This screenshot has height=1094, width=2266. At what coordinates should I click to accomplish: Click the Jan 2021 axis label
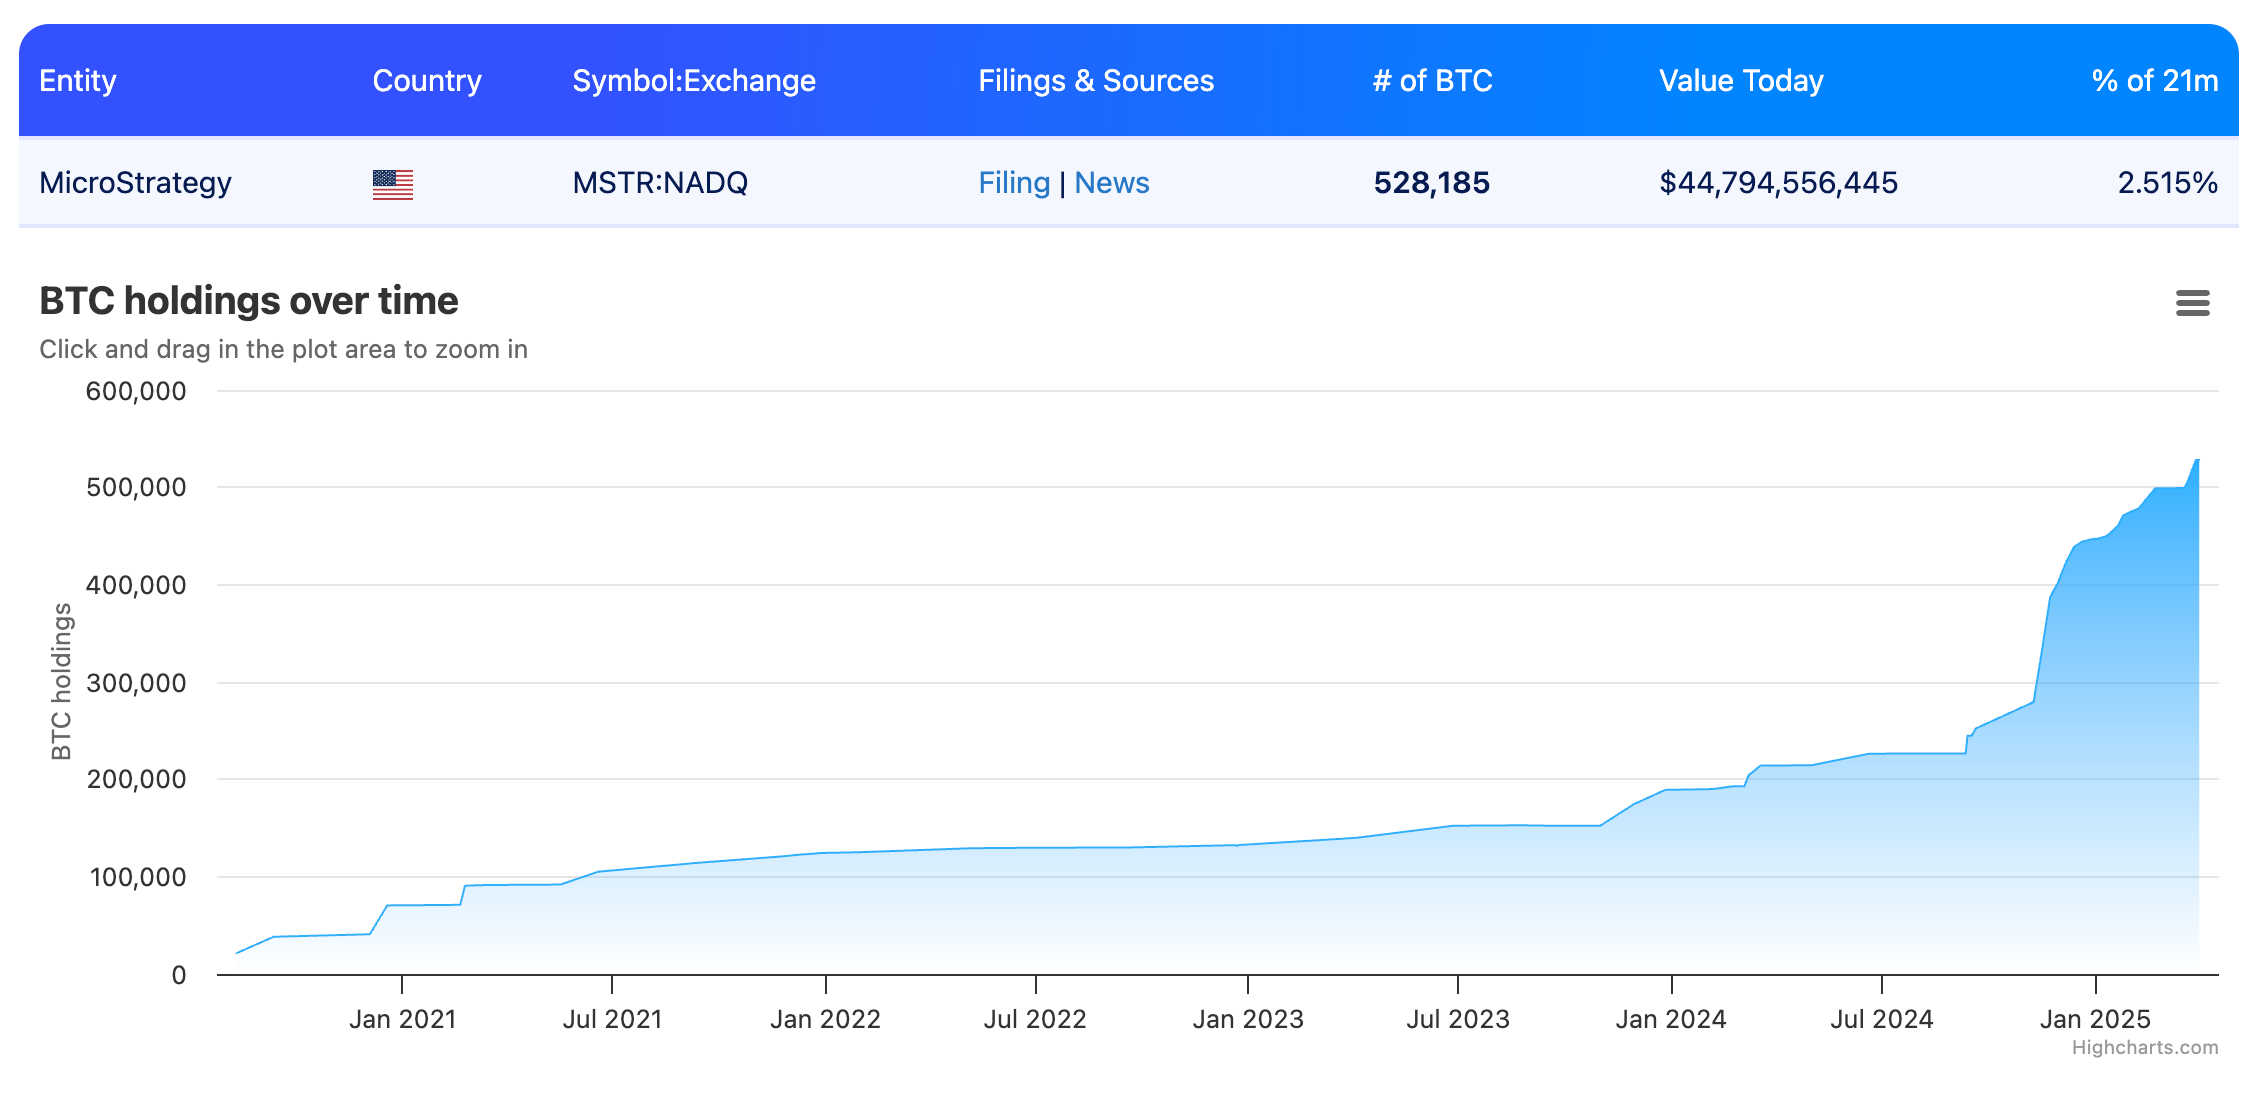pos(402,1019)
